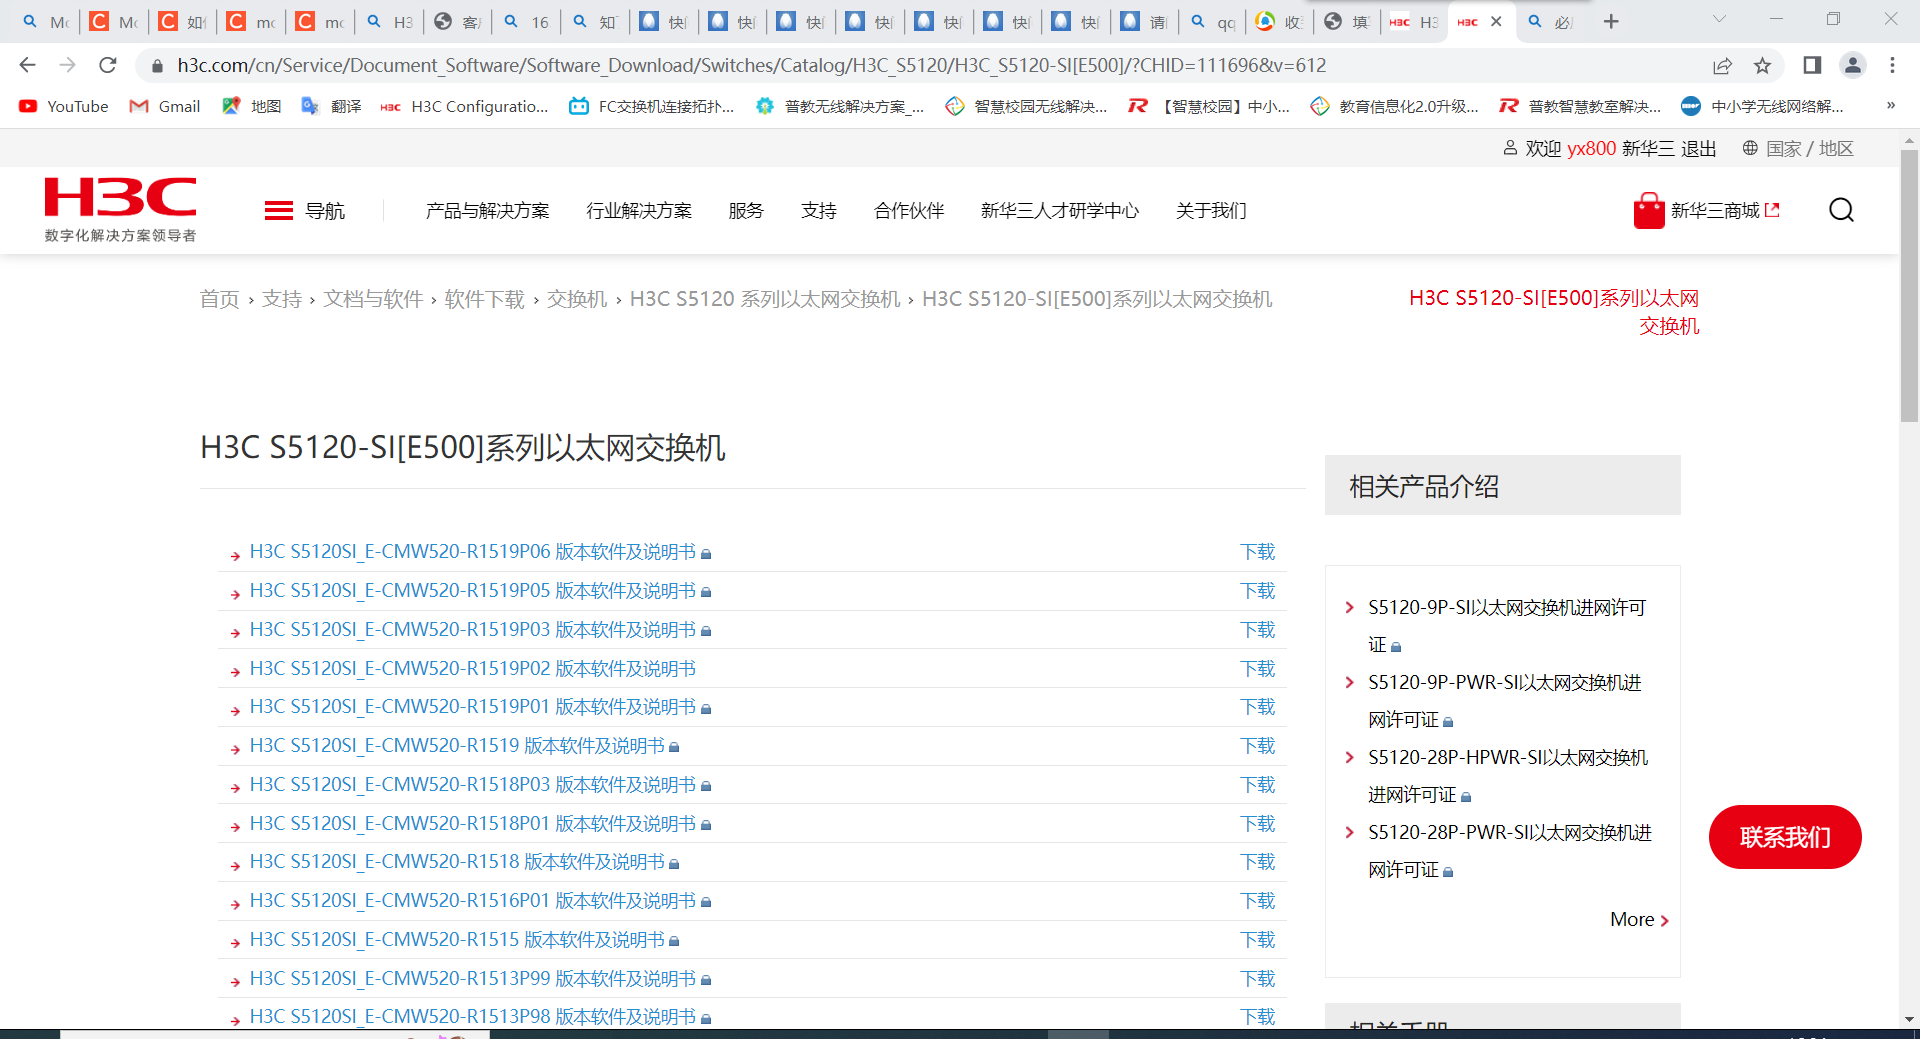Click the H3C logo
The image size is (1920, 1039).
[x=120, y=209]
